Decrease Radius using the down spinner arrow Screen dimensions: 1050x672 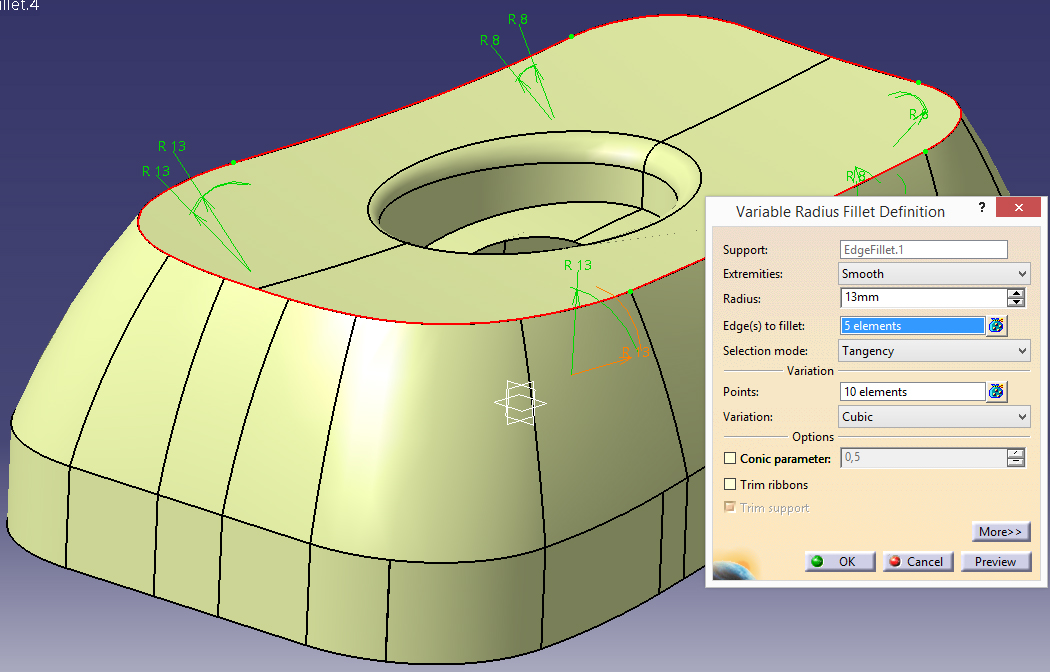point(1017,302)
